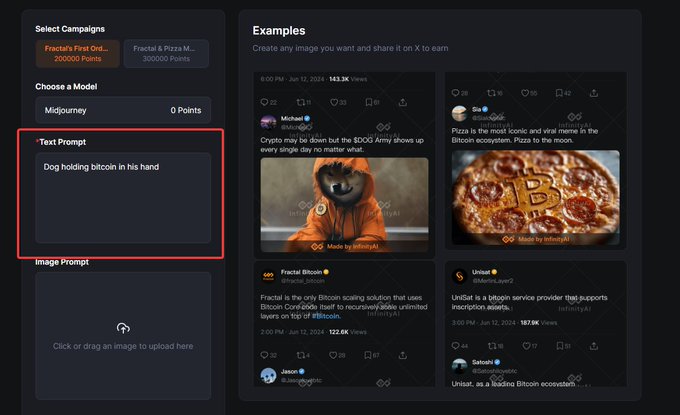This screenshot has width=680, height=415.
Task: Click reply icon with 32 comments
Action: pos(264,355)
